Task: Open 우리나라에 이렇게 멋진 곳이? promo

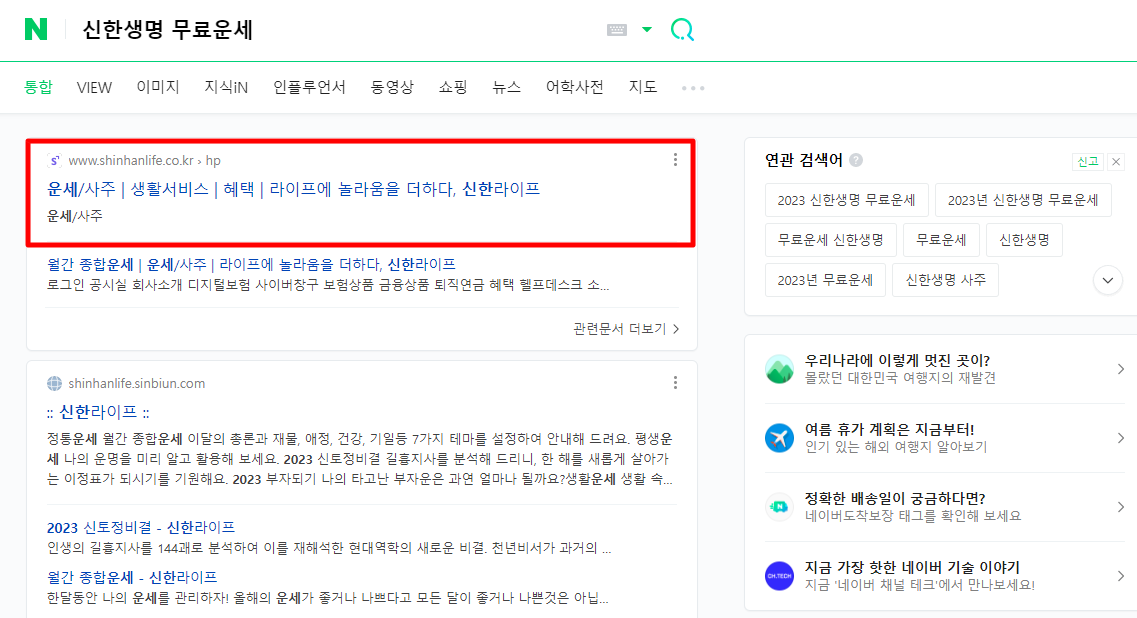Action: 898,360
